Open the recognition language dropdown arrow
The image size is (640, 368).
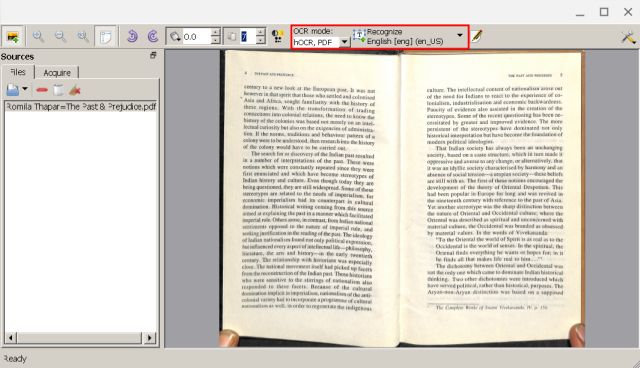460,35
